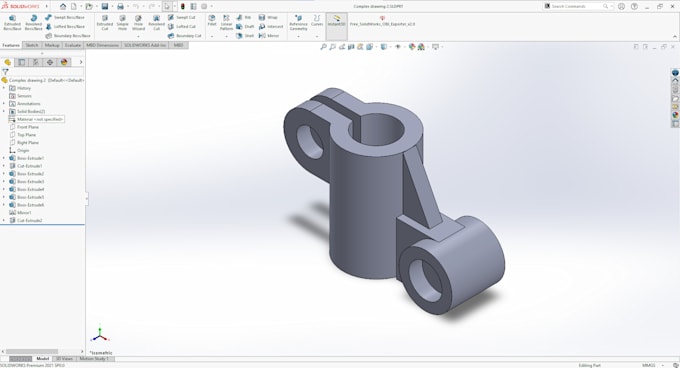Open Display Style cube dropdown
Image resolution: width=680 pixels, height=368 pixels.
tap(384, 47)
